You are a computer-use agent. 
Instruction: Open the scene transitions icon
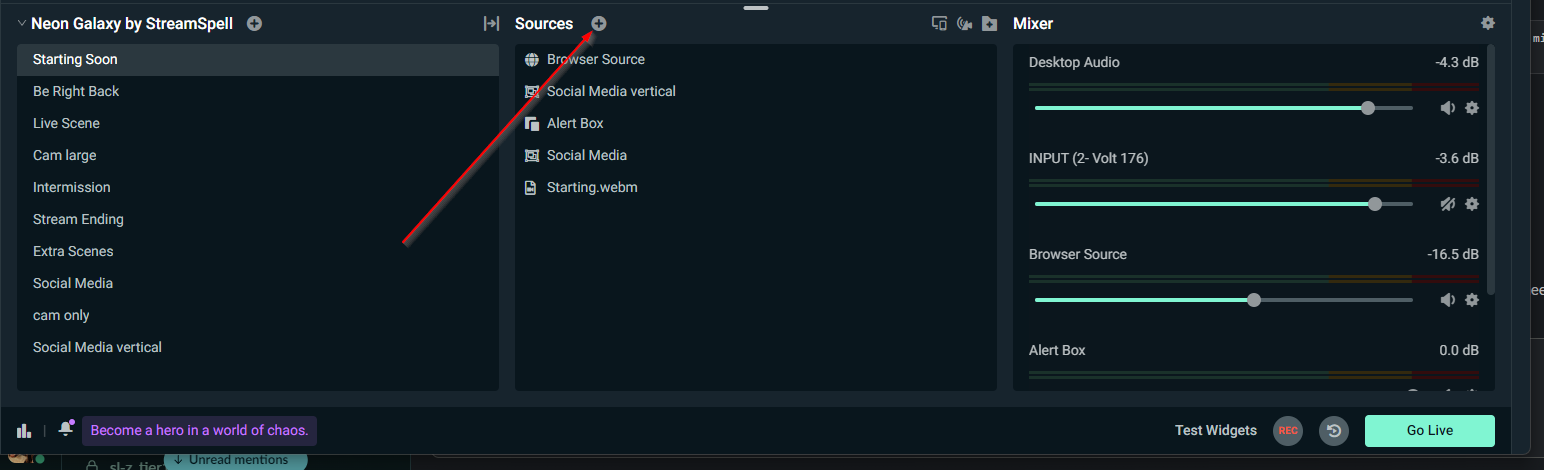pos(491,24)
